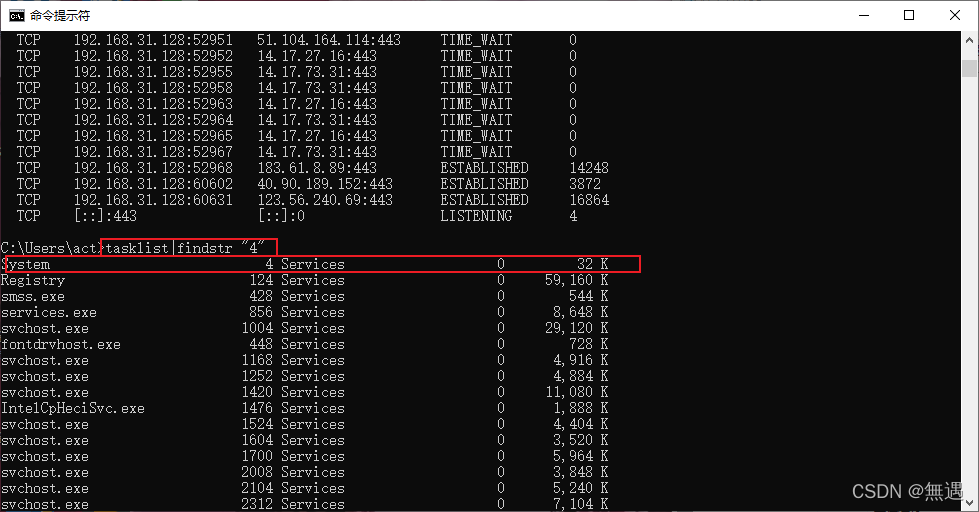Click remote address 40.90.189.152:443
This screenshot has height=512, width=979.
point(325,184)
